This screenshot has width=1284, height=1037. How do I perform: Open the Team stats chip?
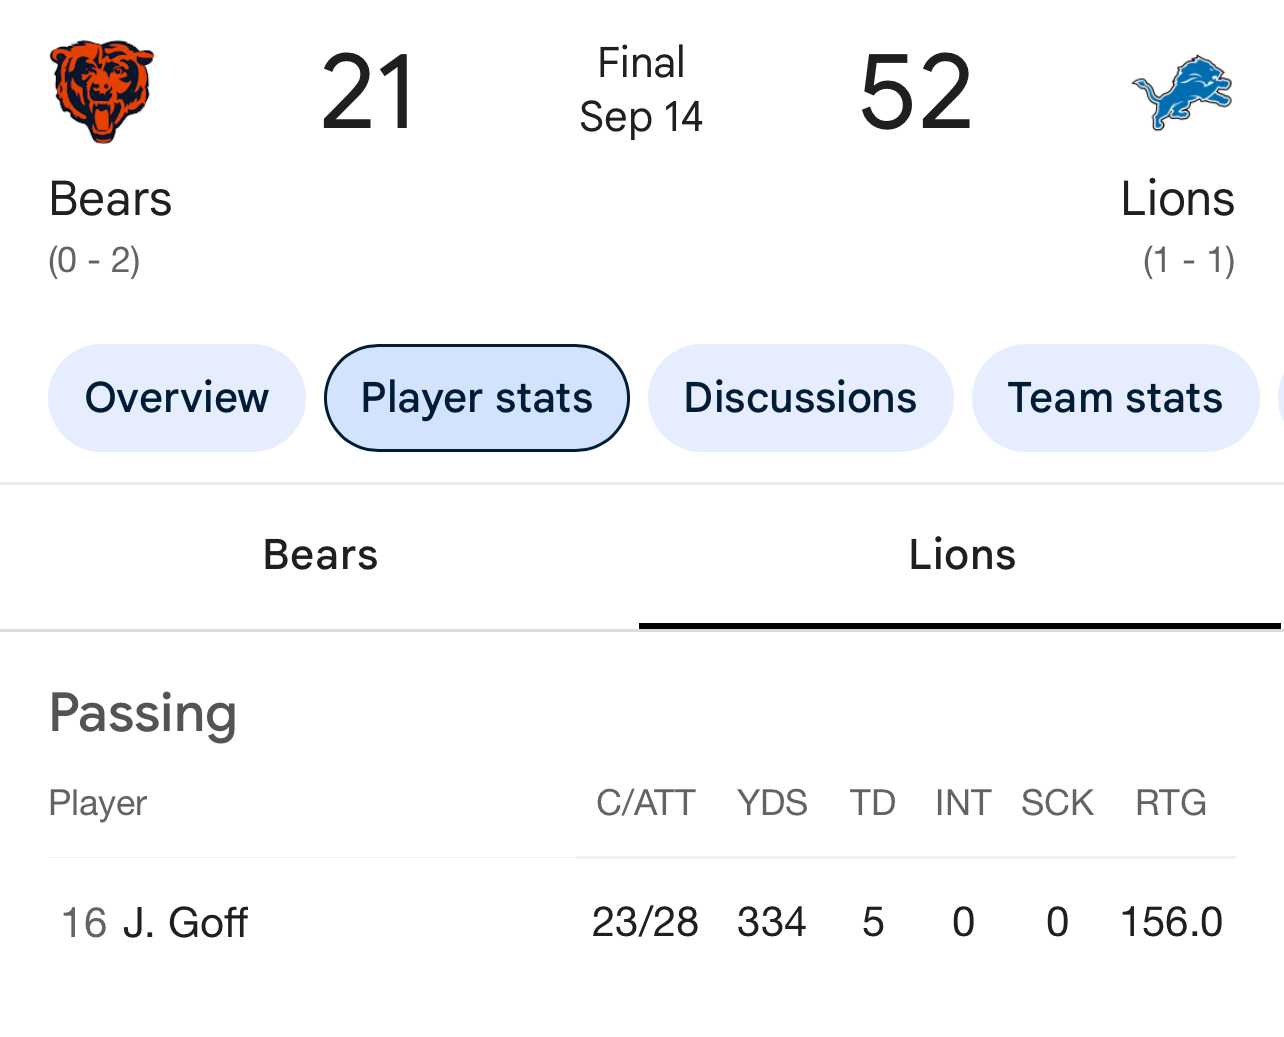pyautogui.click(x=1115, y=398)
